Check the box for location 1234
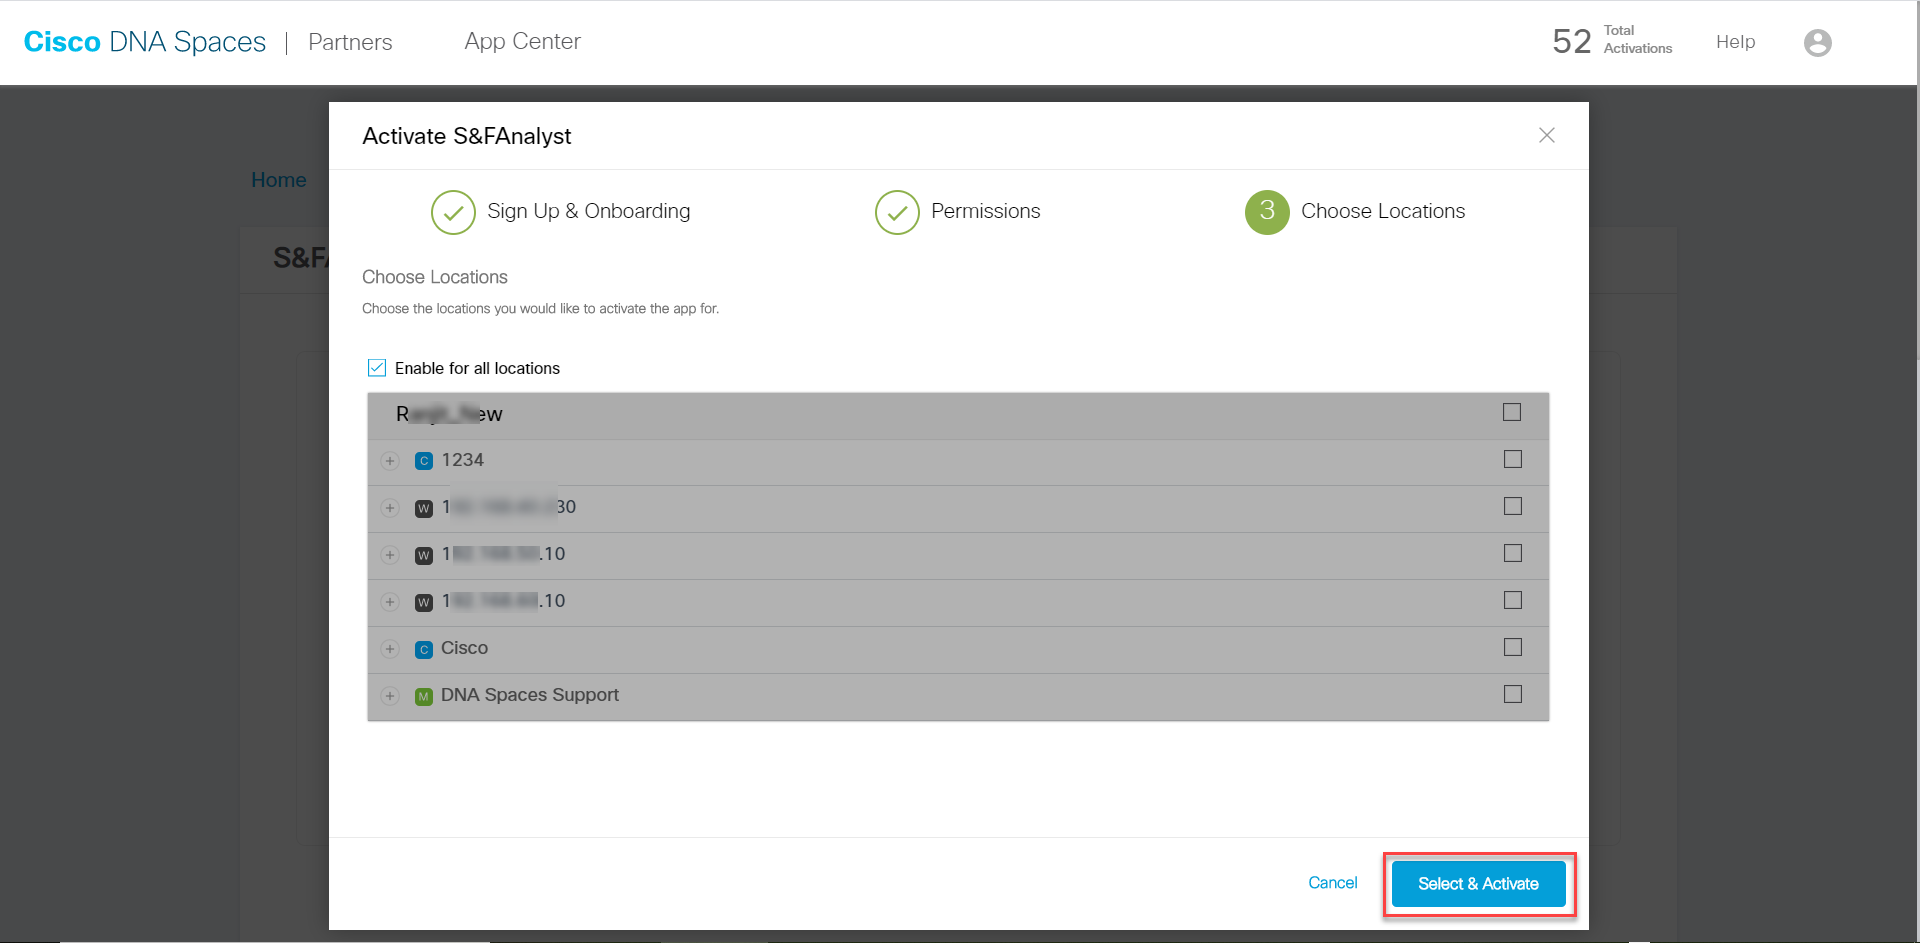Screen dimensions: 1920x943 click(1513, 459)
